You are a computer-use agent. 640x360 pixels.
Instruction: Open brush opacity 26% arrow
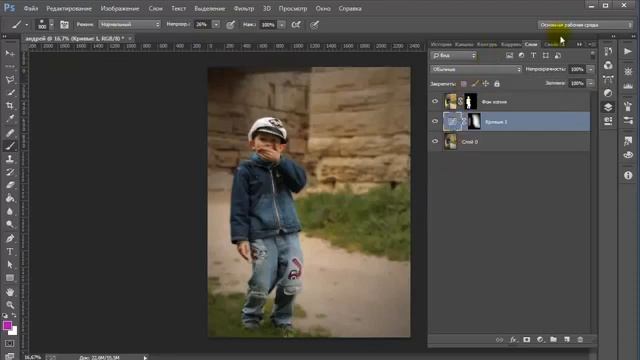tap(216, 24)
